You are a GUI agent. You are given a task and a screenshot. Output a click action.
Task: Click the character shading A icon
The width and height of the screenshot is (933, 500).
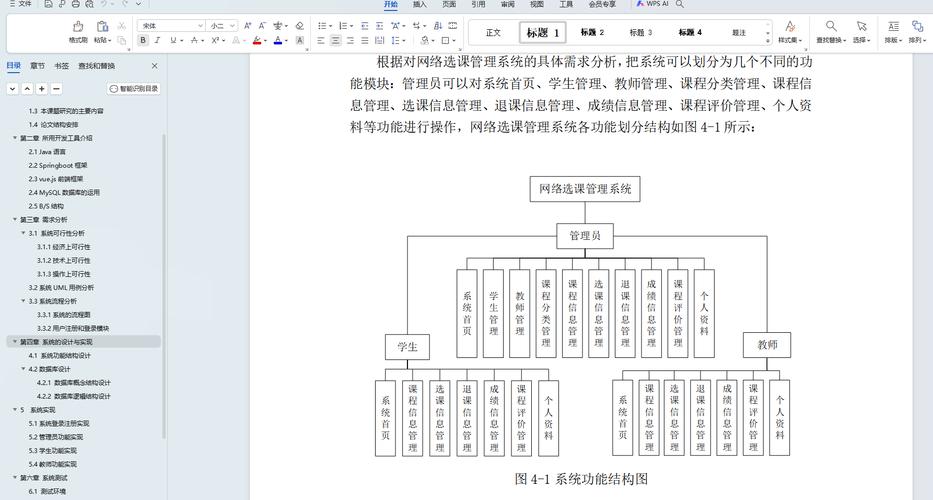(x=300, y=40)
